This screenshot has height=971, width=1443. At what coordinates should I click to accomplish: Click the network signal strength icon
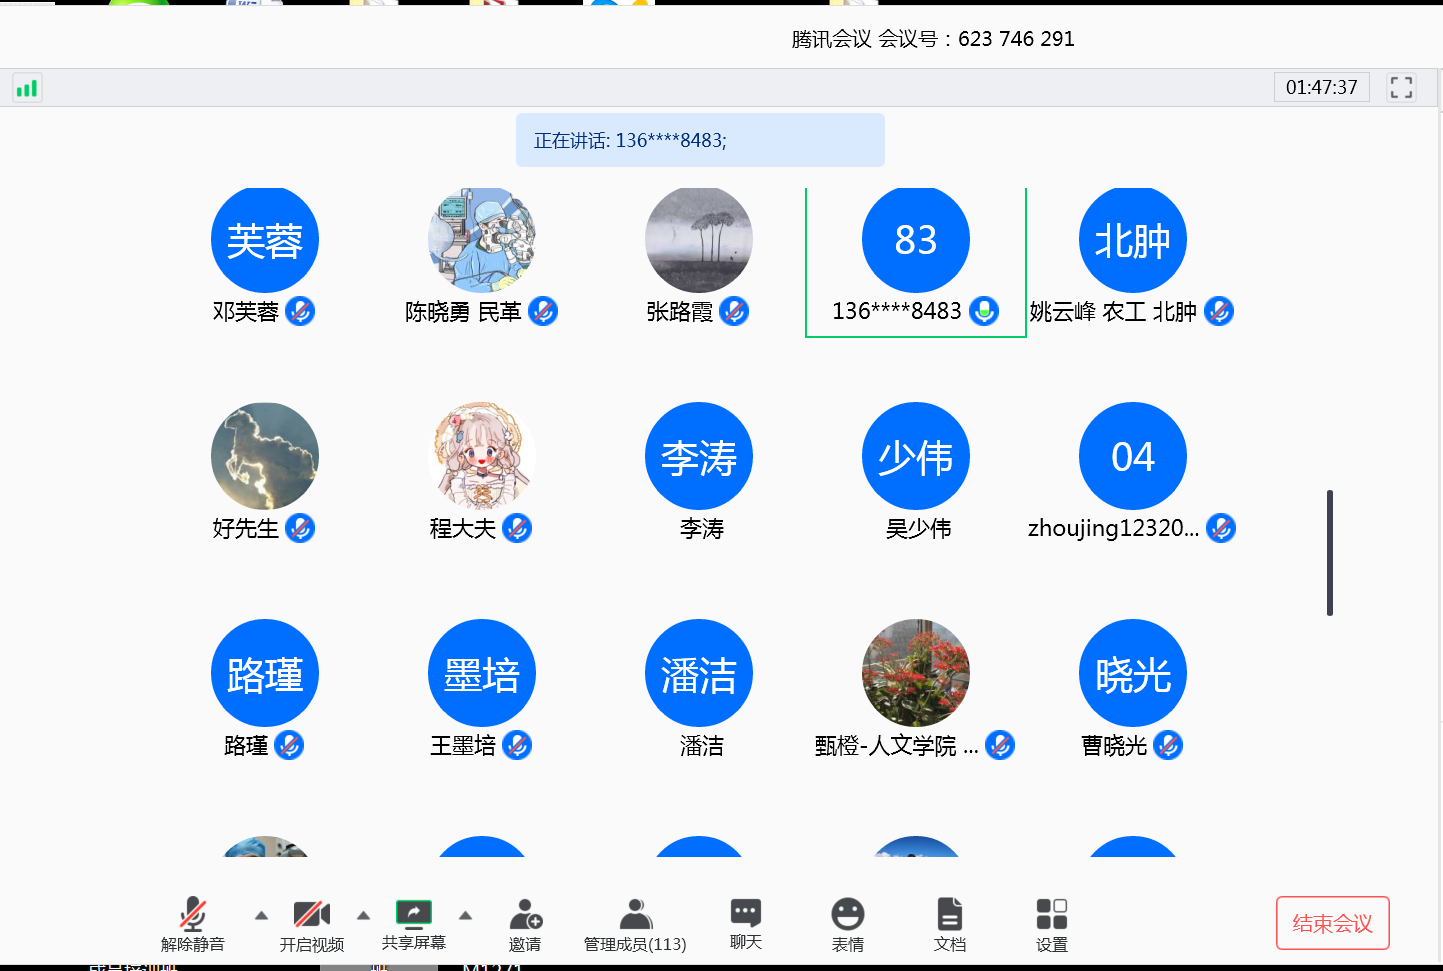point(27,88)
